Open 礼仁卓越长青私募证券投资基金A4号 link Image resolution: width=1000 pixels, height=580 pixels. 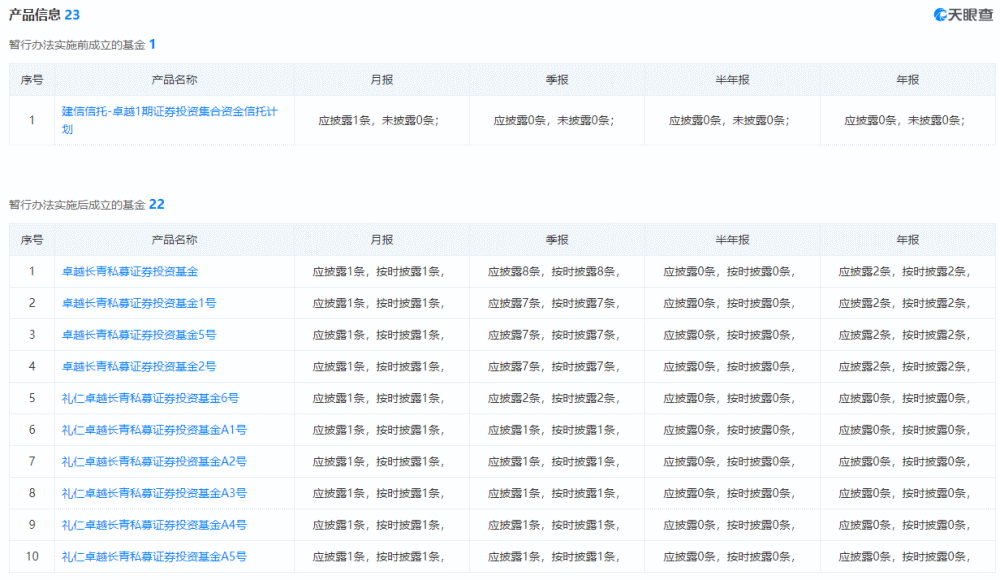154,525
